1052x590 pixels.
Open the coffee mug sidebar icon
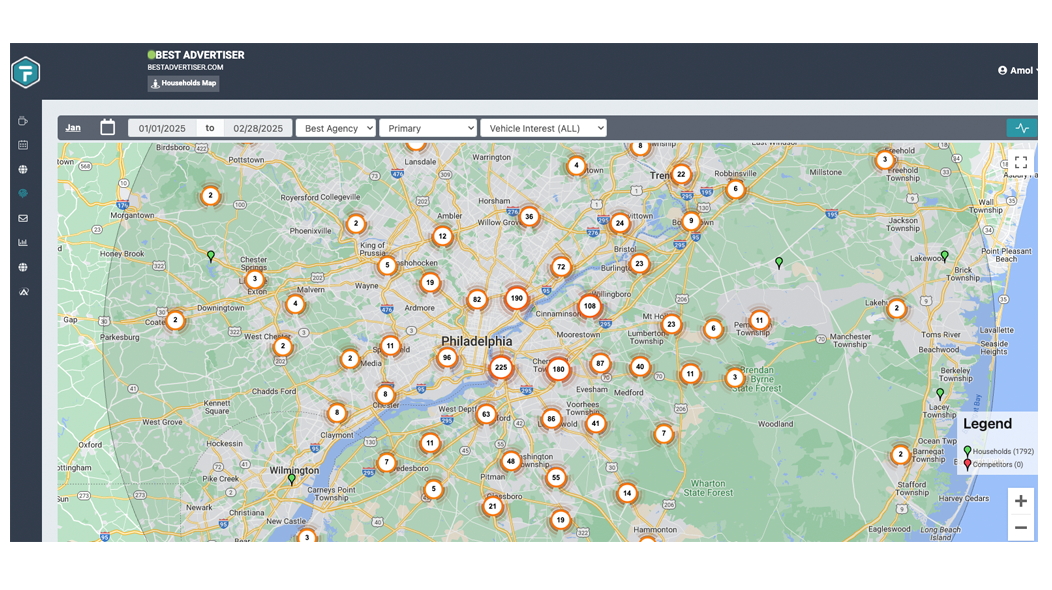tap(23, 121)
